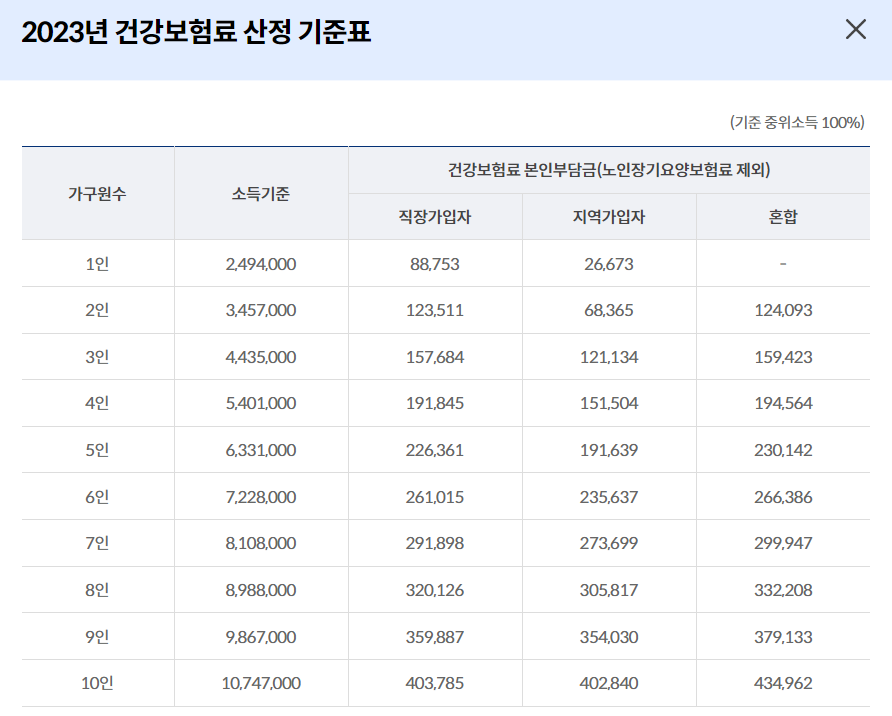
Task: Click the 191,845 cell
Action: click(x=435, y=403)
